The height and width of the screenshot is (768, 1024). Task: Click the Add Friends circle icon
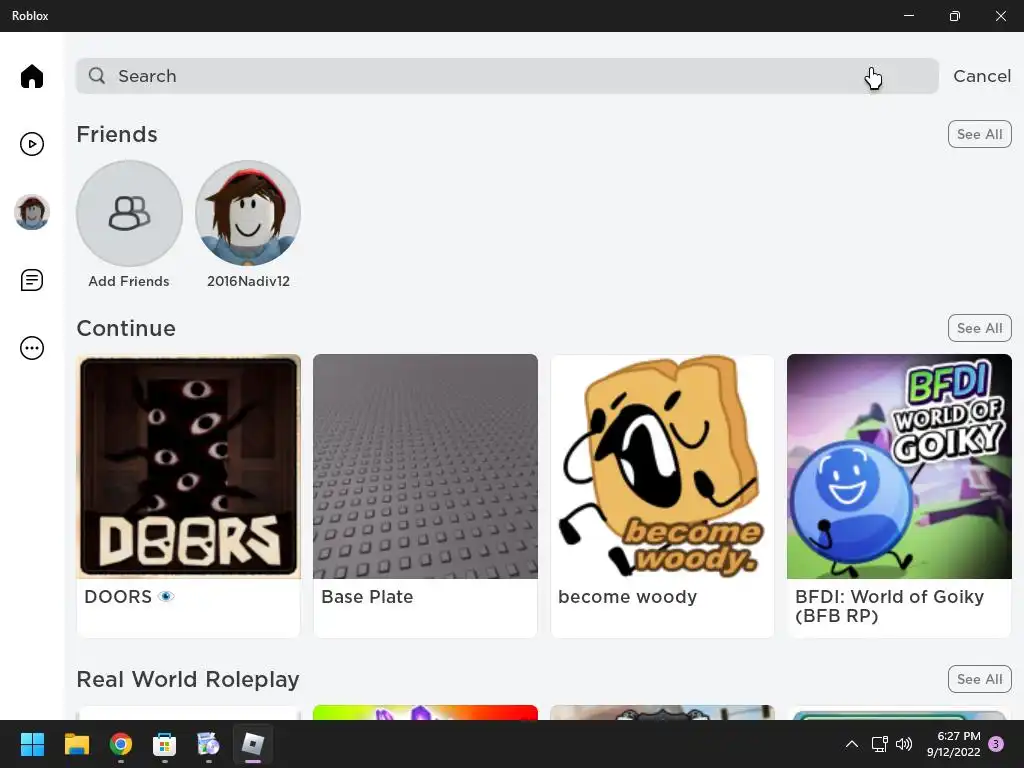coord(129,213)
